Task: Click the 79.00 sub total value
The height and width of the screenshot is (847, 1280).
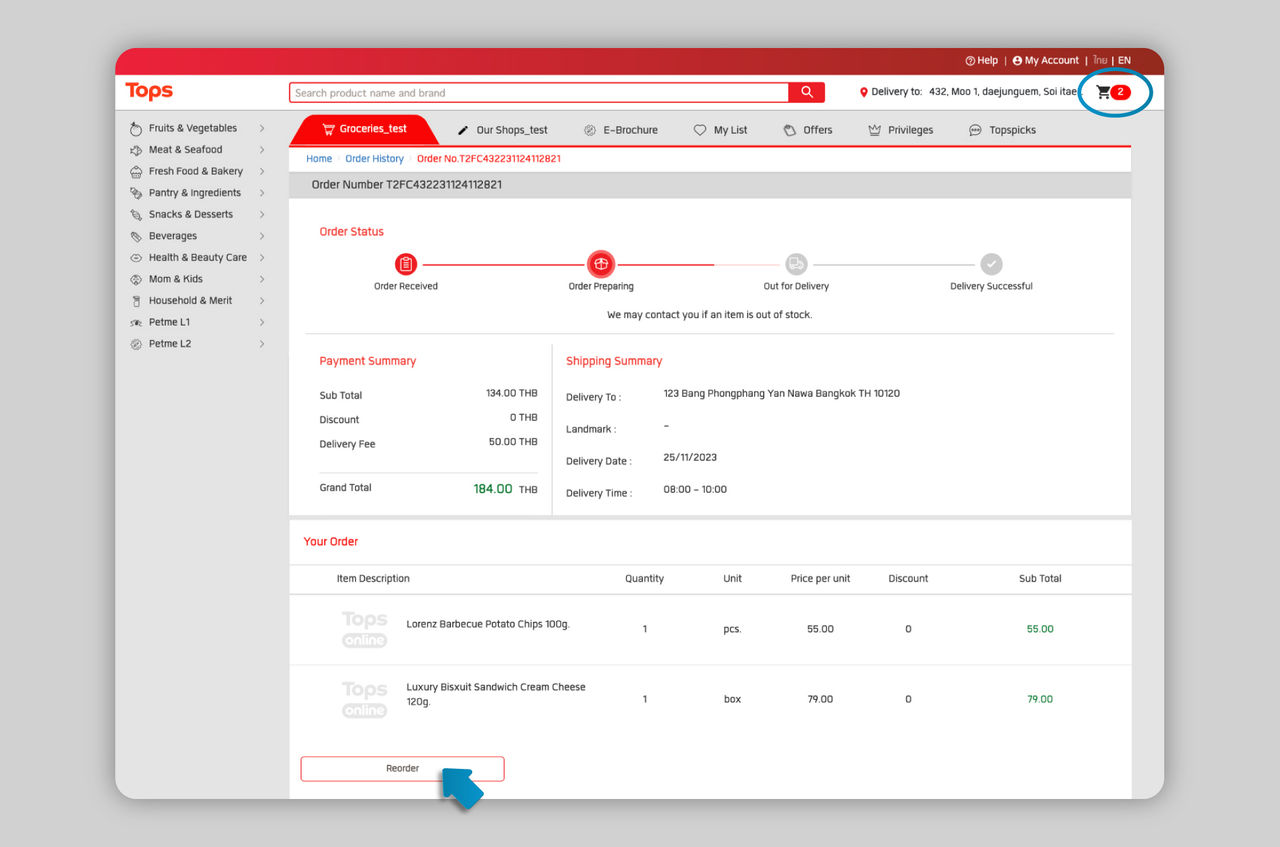Action: 1040,699
